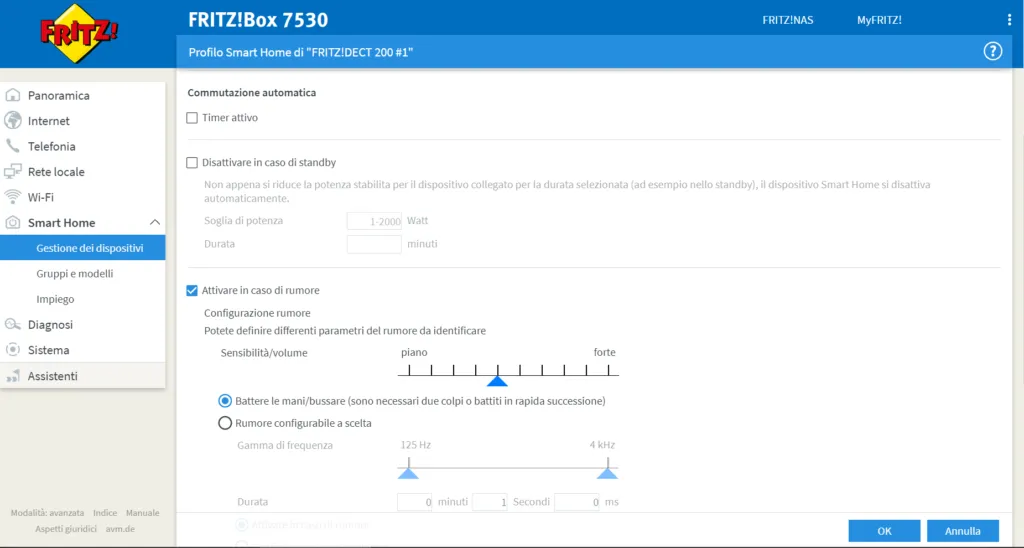Open MyFRITZ! link in header
Viewport: 1024px width, 548px height.
(x=879, y=20)
